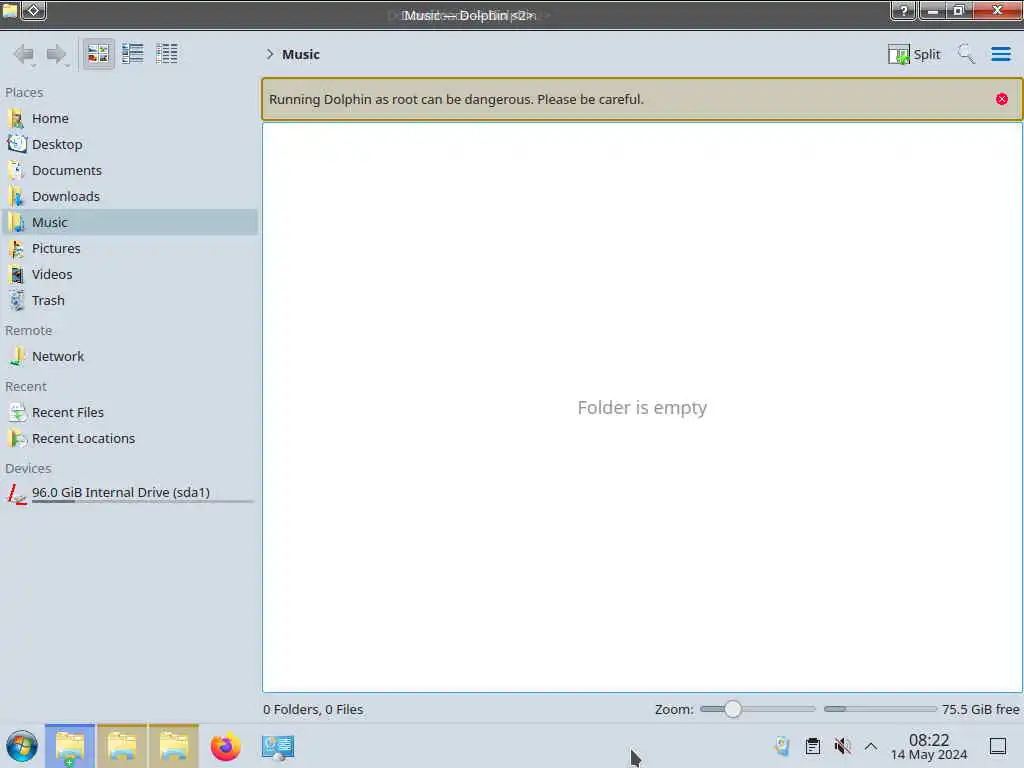Click the 75.5 GiB free text

(980, 709)
